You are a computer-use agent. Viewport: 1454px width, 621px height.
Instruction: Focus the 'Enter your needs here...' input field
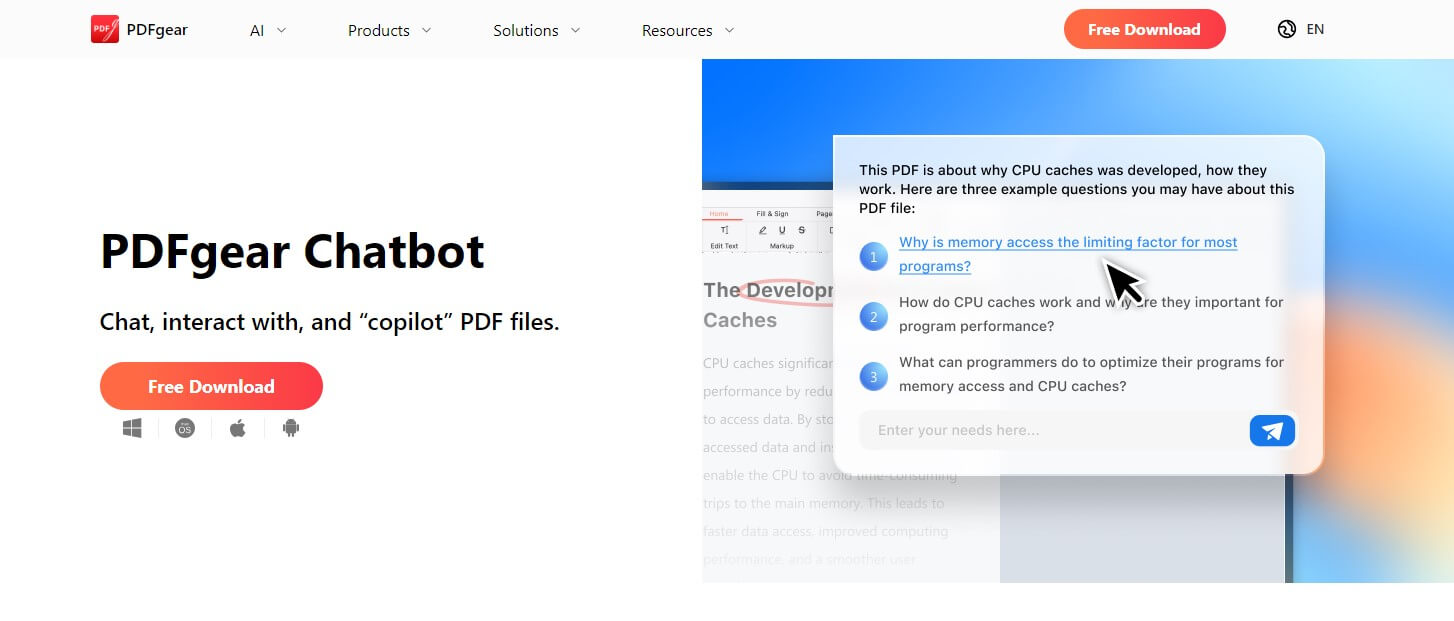click(x=1054, y=430)
